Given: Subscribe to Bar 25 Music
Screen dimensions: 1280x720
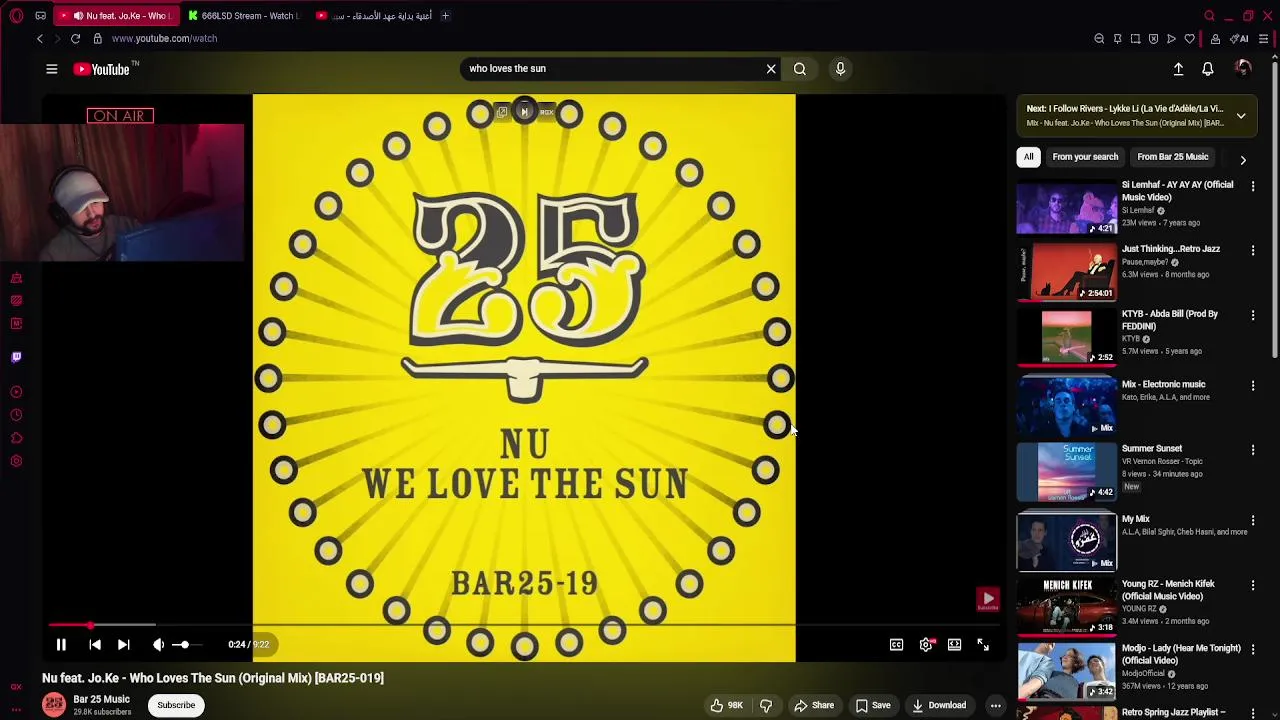Looking at the screenshot, I should pyautogui.click(x=176, y=705).
